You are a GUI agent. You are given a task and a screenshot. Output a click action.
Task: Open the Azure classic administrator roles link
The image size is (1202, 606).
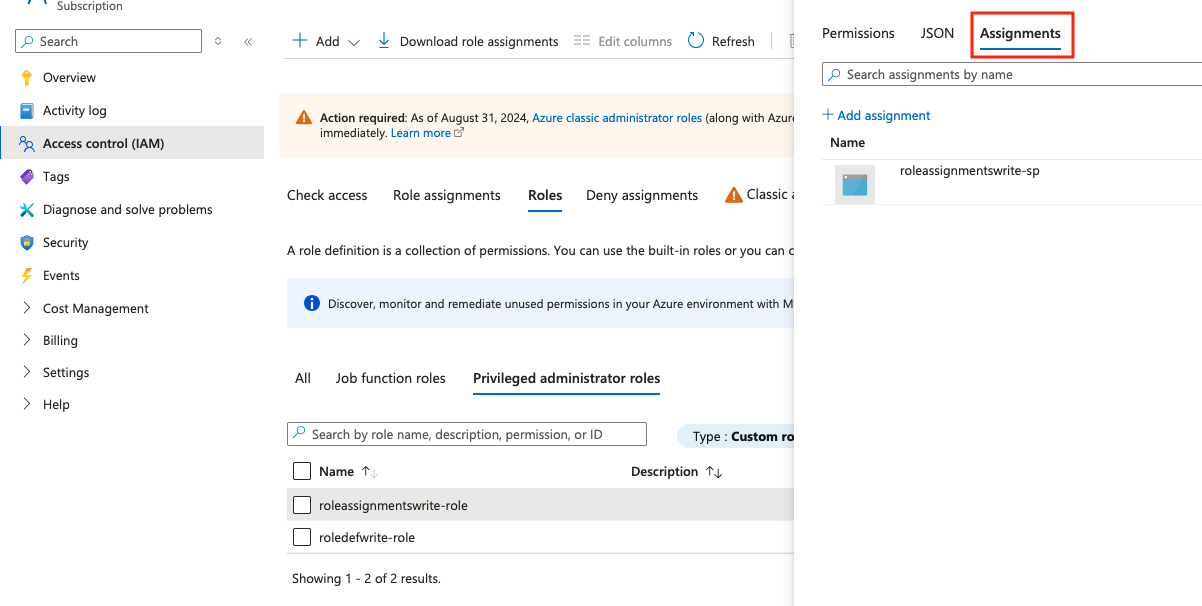pos(617,118)
